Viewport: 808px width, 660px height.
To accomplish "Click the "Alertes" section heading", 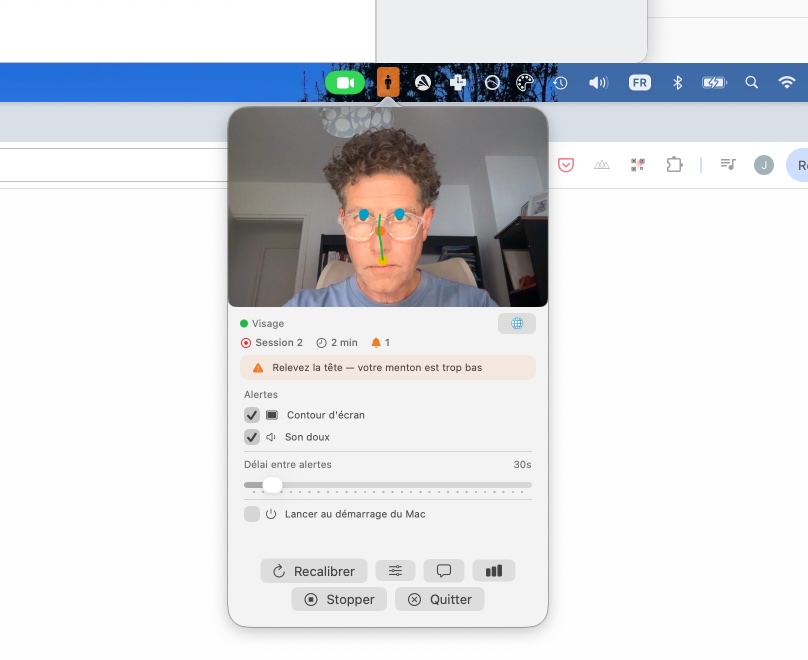I will (261, 394).
